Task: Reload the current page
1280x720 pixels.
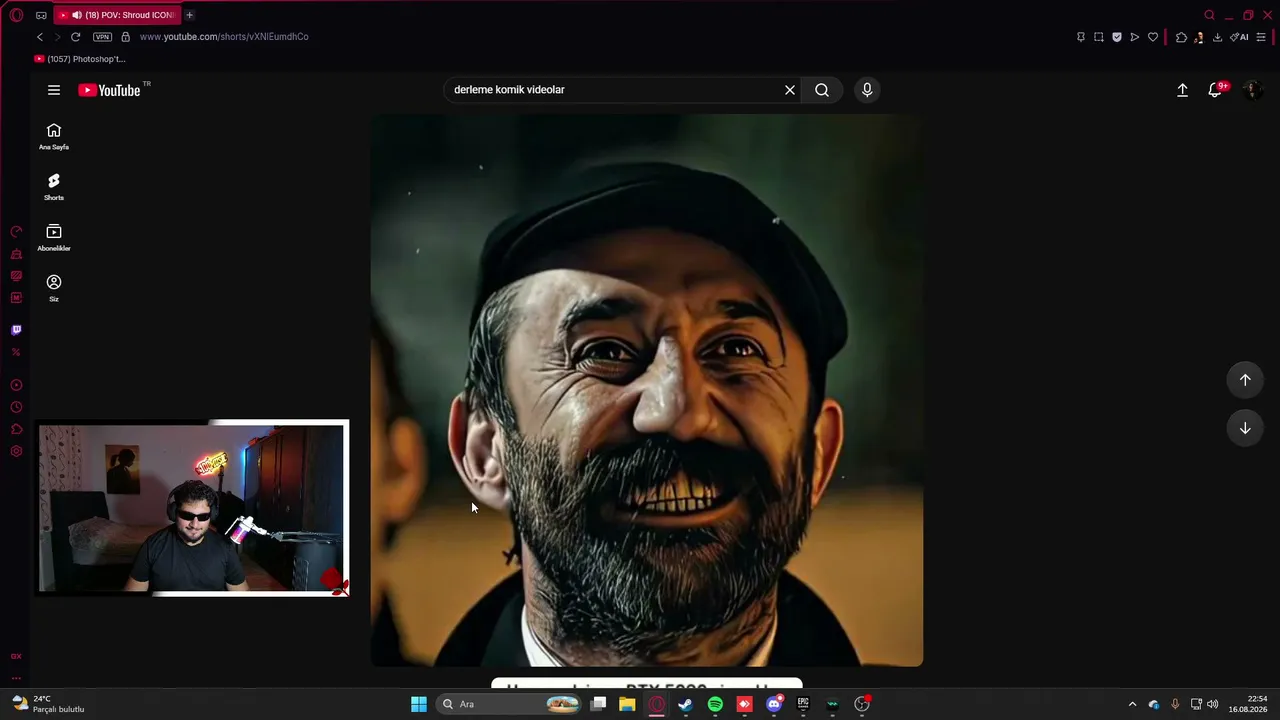Action: tap(75, 37)
